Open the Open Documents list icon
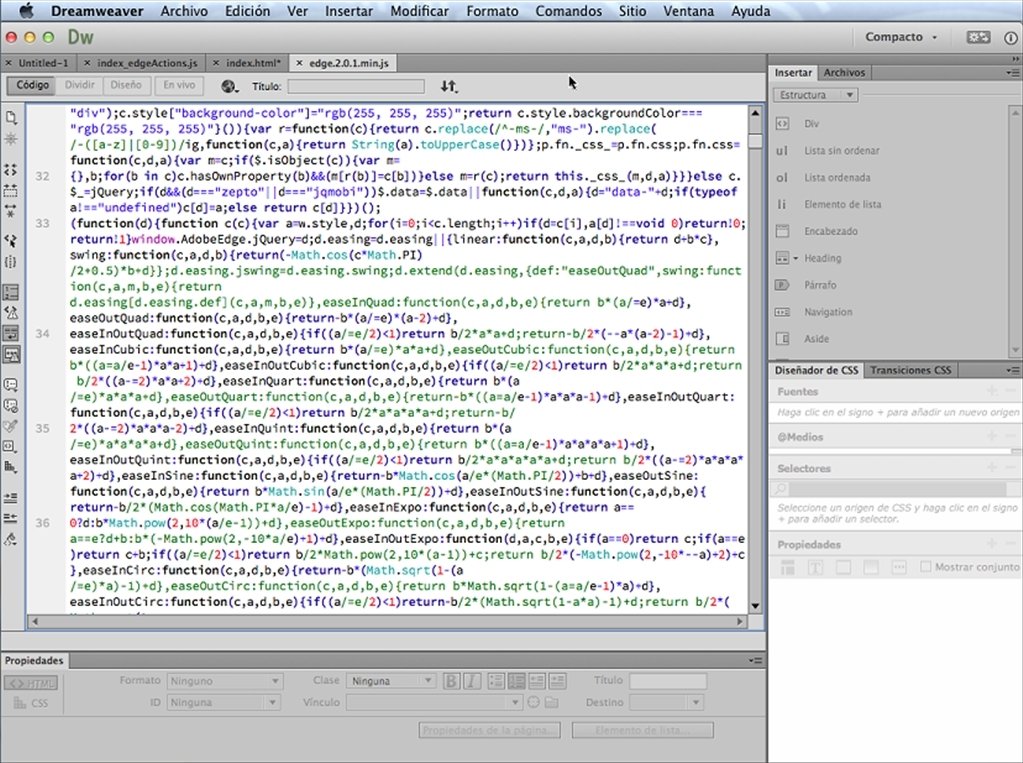Viewport: 1023px width, 763px height. [x=11, y=117]
